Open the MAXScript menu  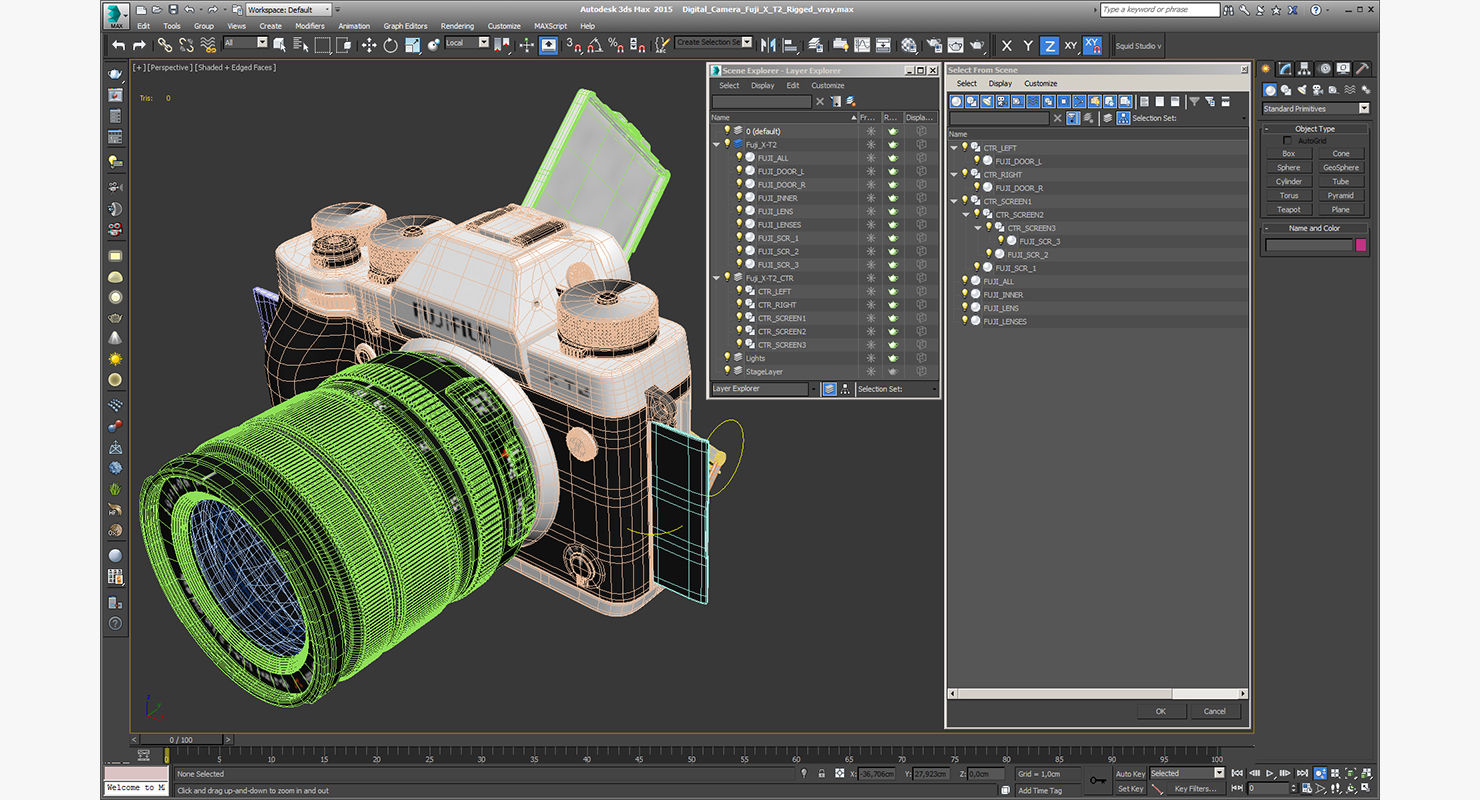[550, 26]
